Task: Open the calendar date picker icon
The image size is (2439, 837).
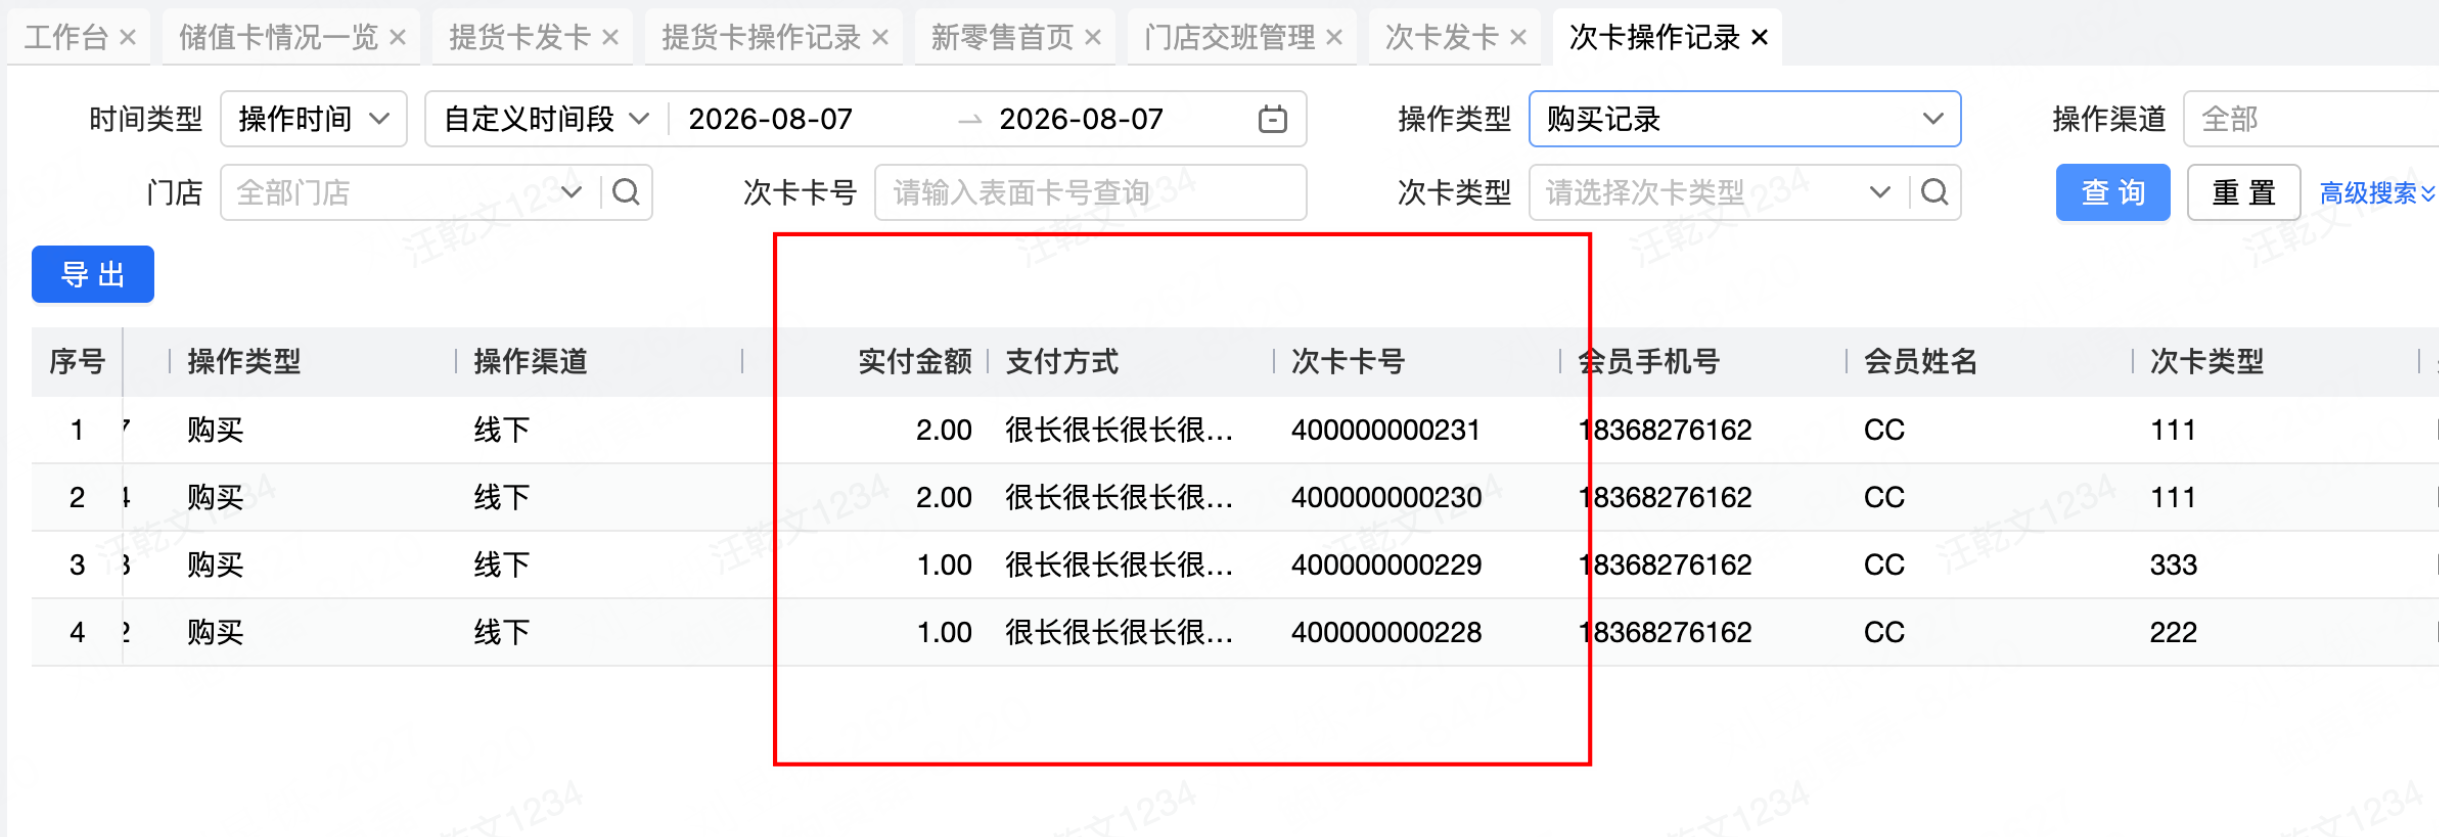Action: point(1272,119)
